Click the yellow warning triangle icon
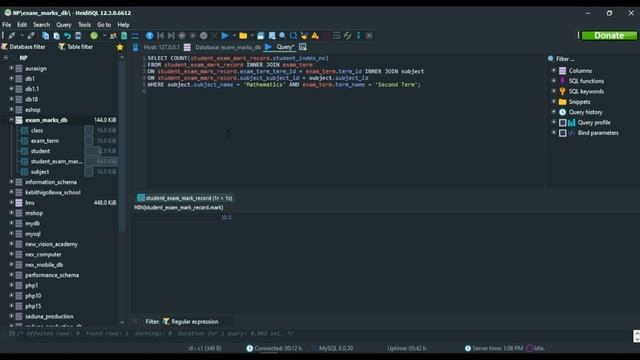 pyautogui.click(x=315, y=36)
